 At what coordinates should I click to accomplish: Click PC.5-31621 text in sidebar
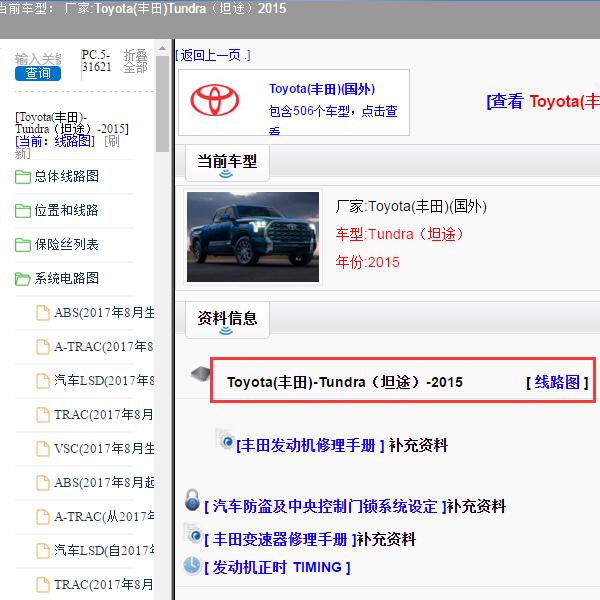pyautogui.click(x=96, y=60)
